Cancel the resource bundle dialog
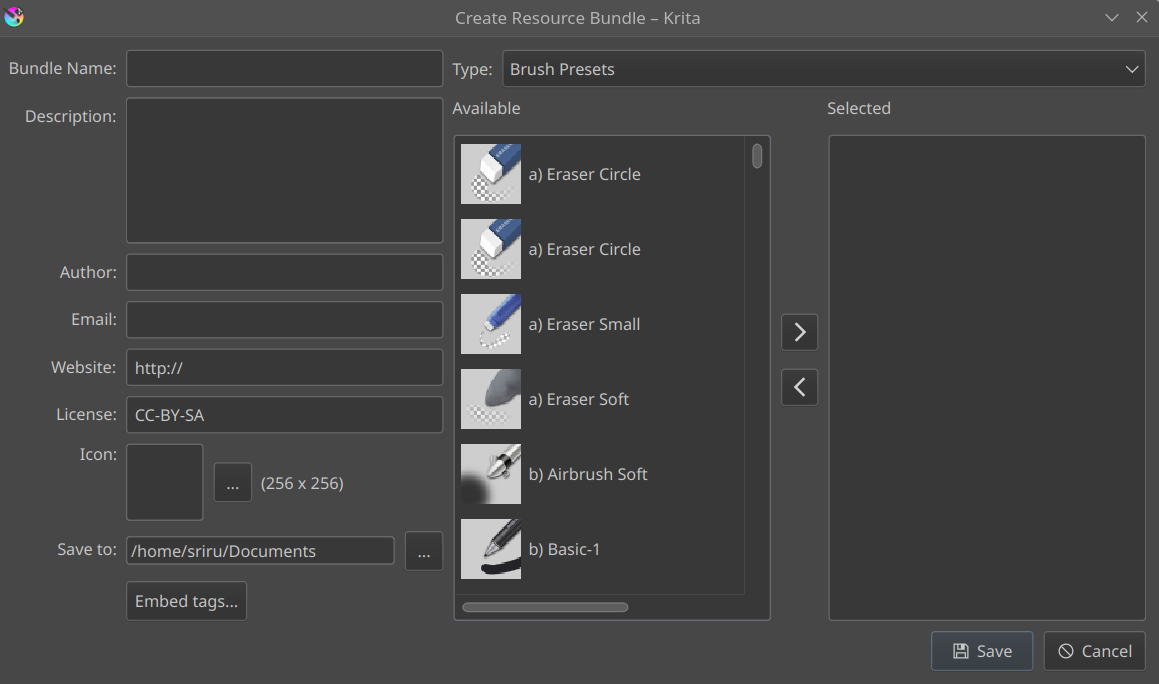 point(1094,651)
